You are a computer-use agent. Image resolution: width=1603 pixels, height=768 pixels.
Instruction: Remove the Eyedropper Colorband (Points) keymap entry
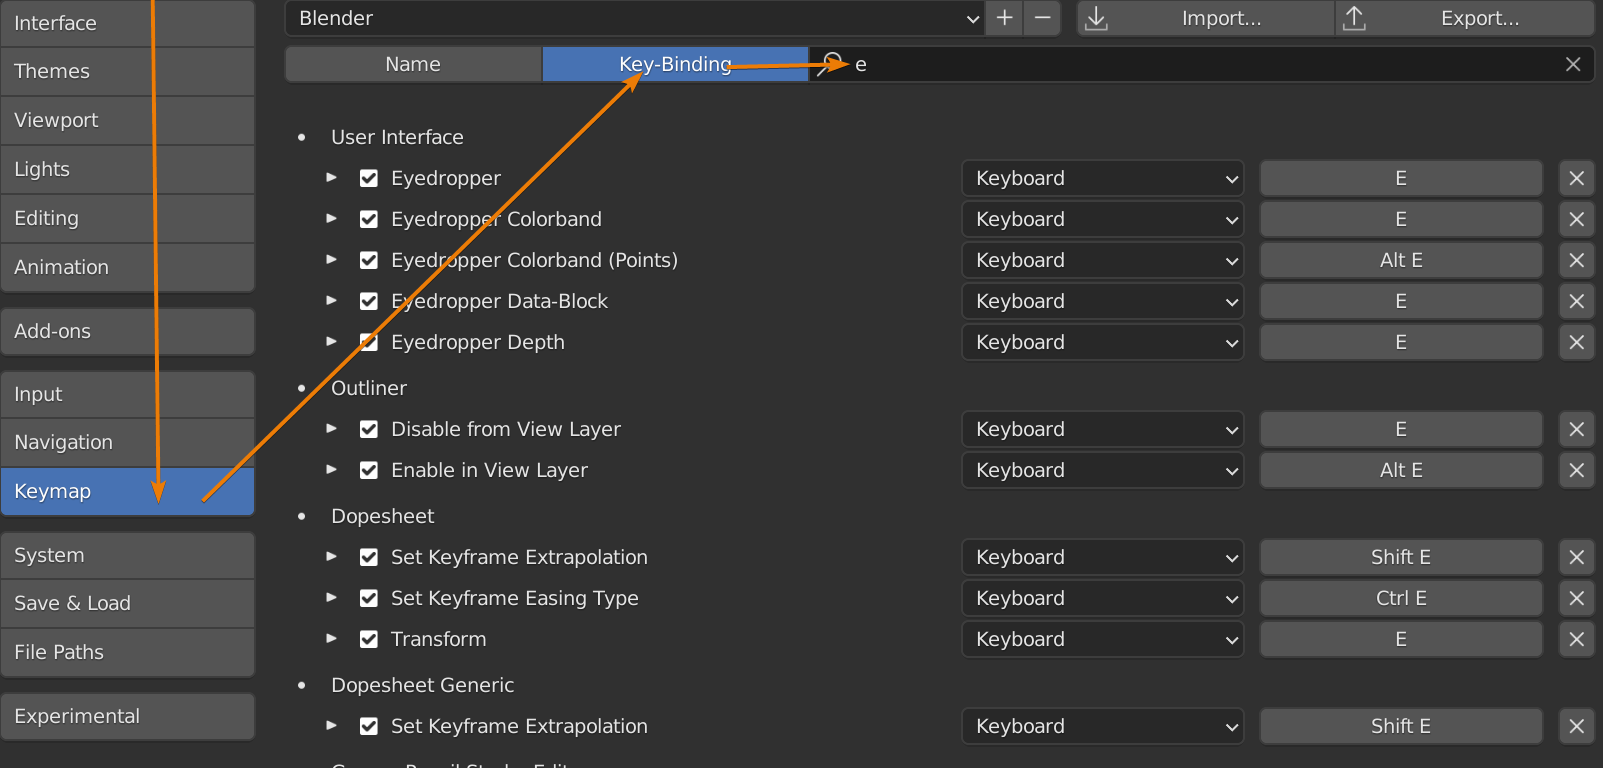pyautogui.click(x=1576, y=260)
